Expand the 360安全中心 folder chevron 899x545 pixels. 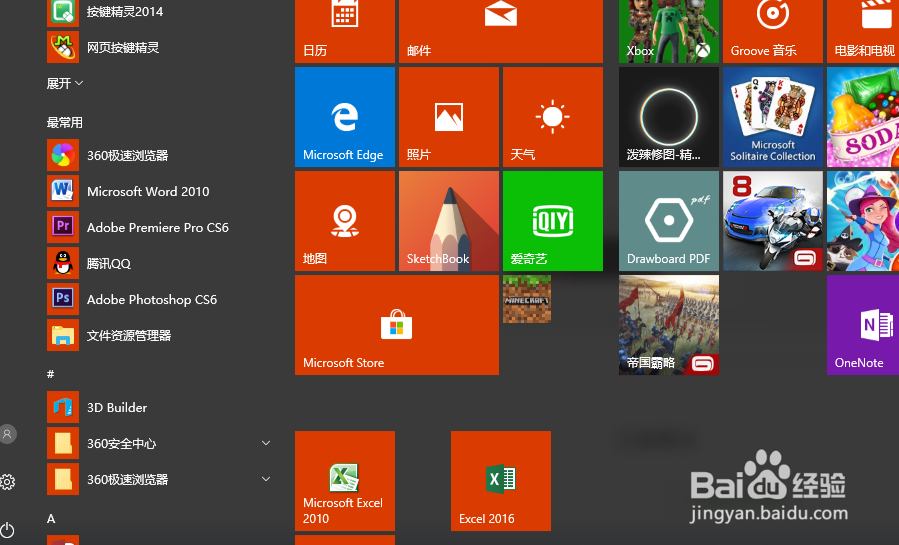(266, 443)
